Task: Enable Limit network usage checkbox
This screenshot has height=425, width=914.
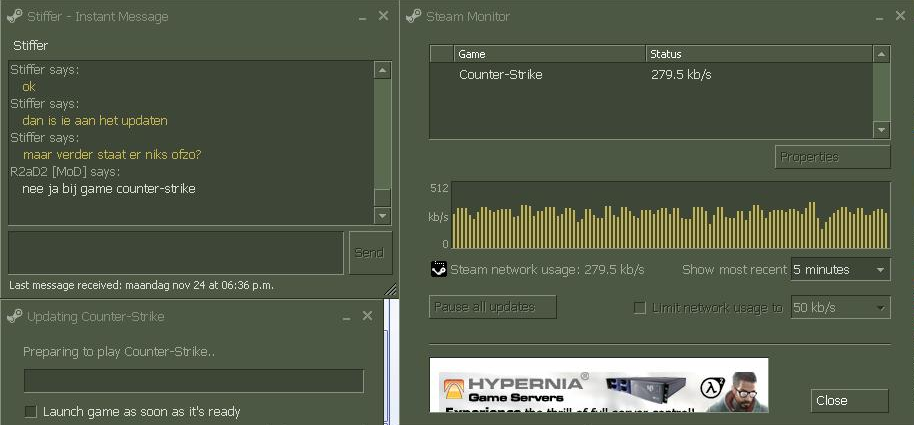Action: [x=639, y=308]
